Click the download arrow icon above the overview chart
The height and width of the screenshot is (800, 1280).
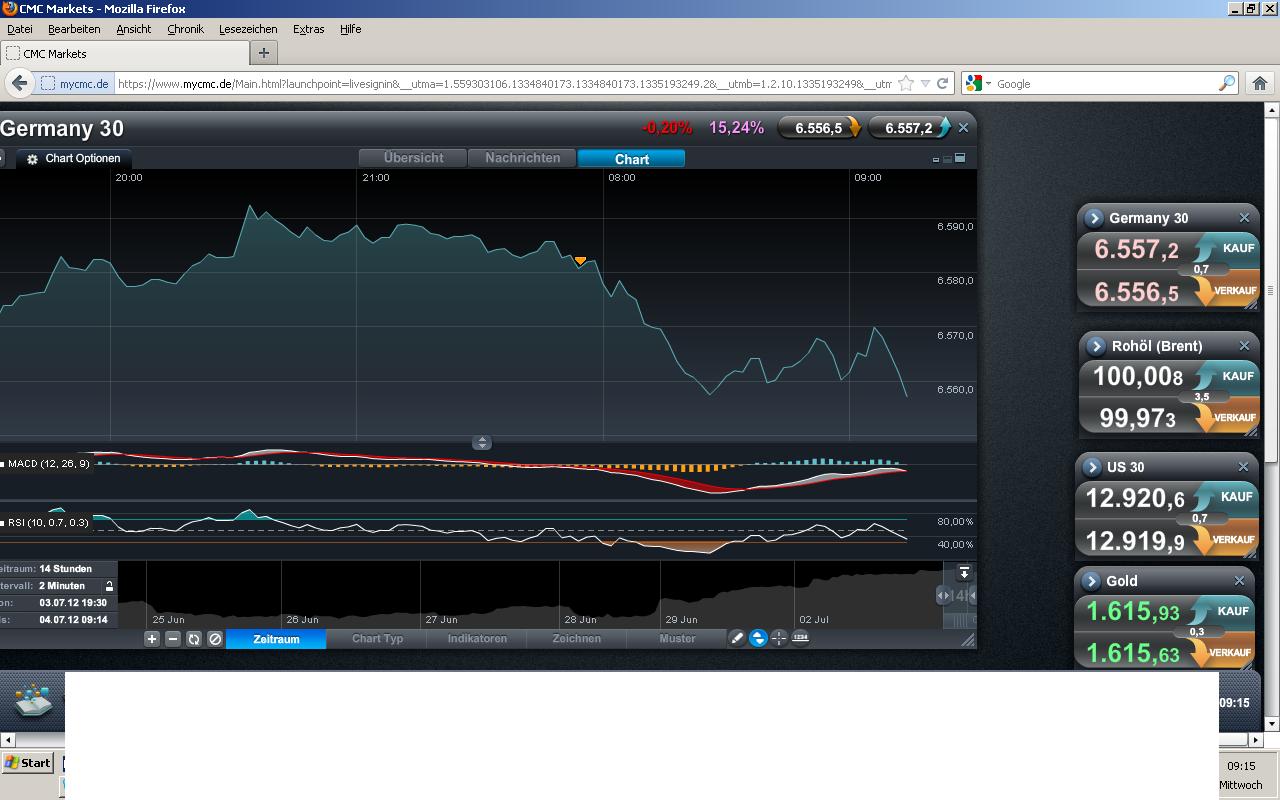click(x=964, y=573)
